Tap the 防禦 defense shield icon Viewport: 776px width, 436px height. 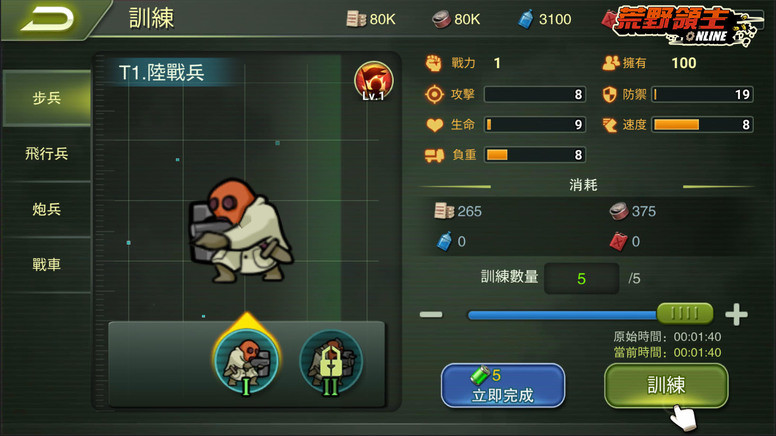[x=609, y=94]
